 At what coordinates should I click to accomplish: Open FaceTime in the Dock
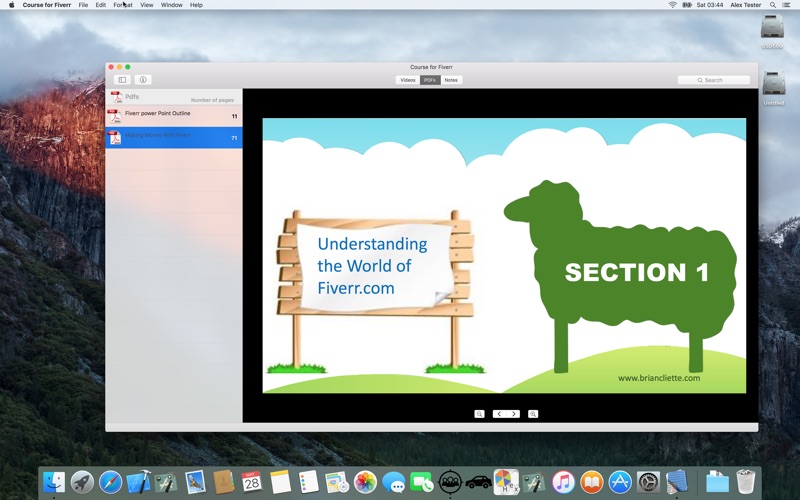422,482
